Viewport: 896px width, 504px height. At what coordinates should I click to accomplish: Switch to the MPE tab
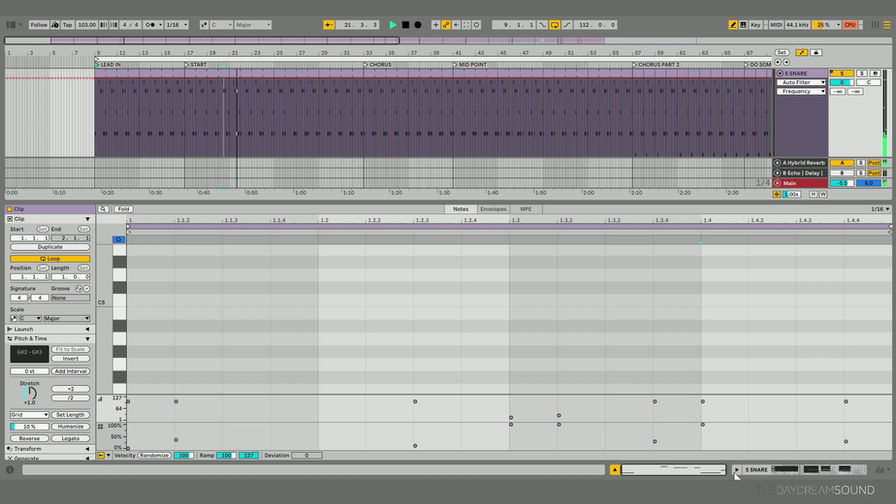(x=525, y=209)
